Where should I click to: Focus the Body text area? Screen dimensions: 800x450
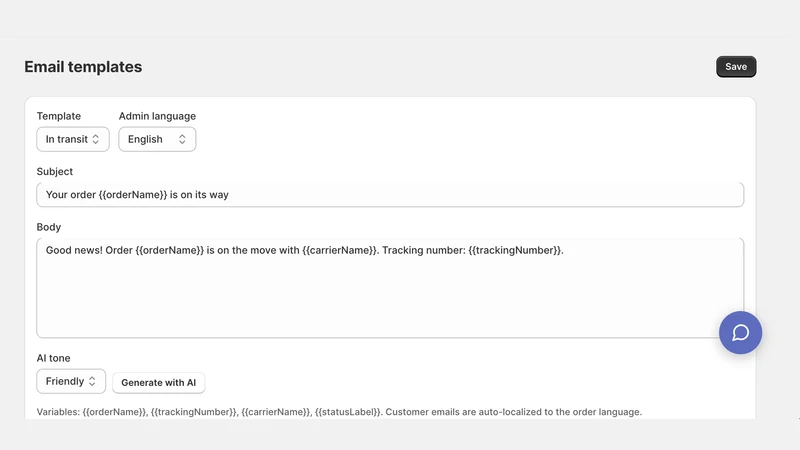tap(390, 288)
